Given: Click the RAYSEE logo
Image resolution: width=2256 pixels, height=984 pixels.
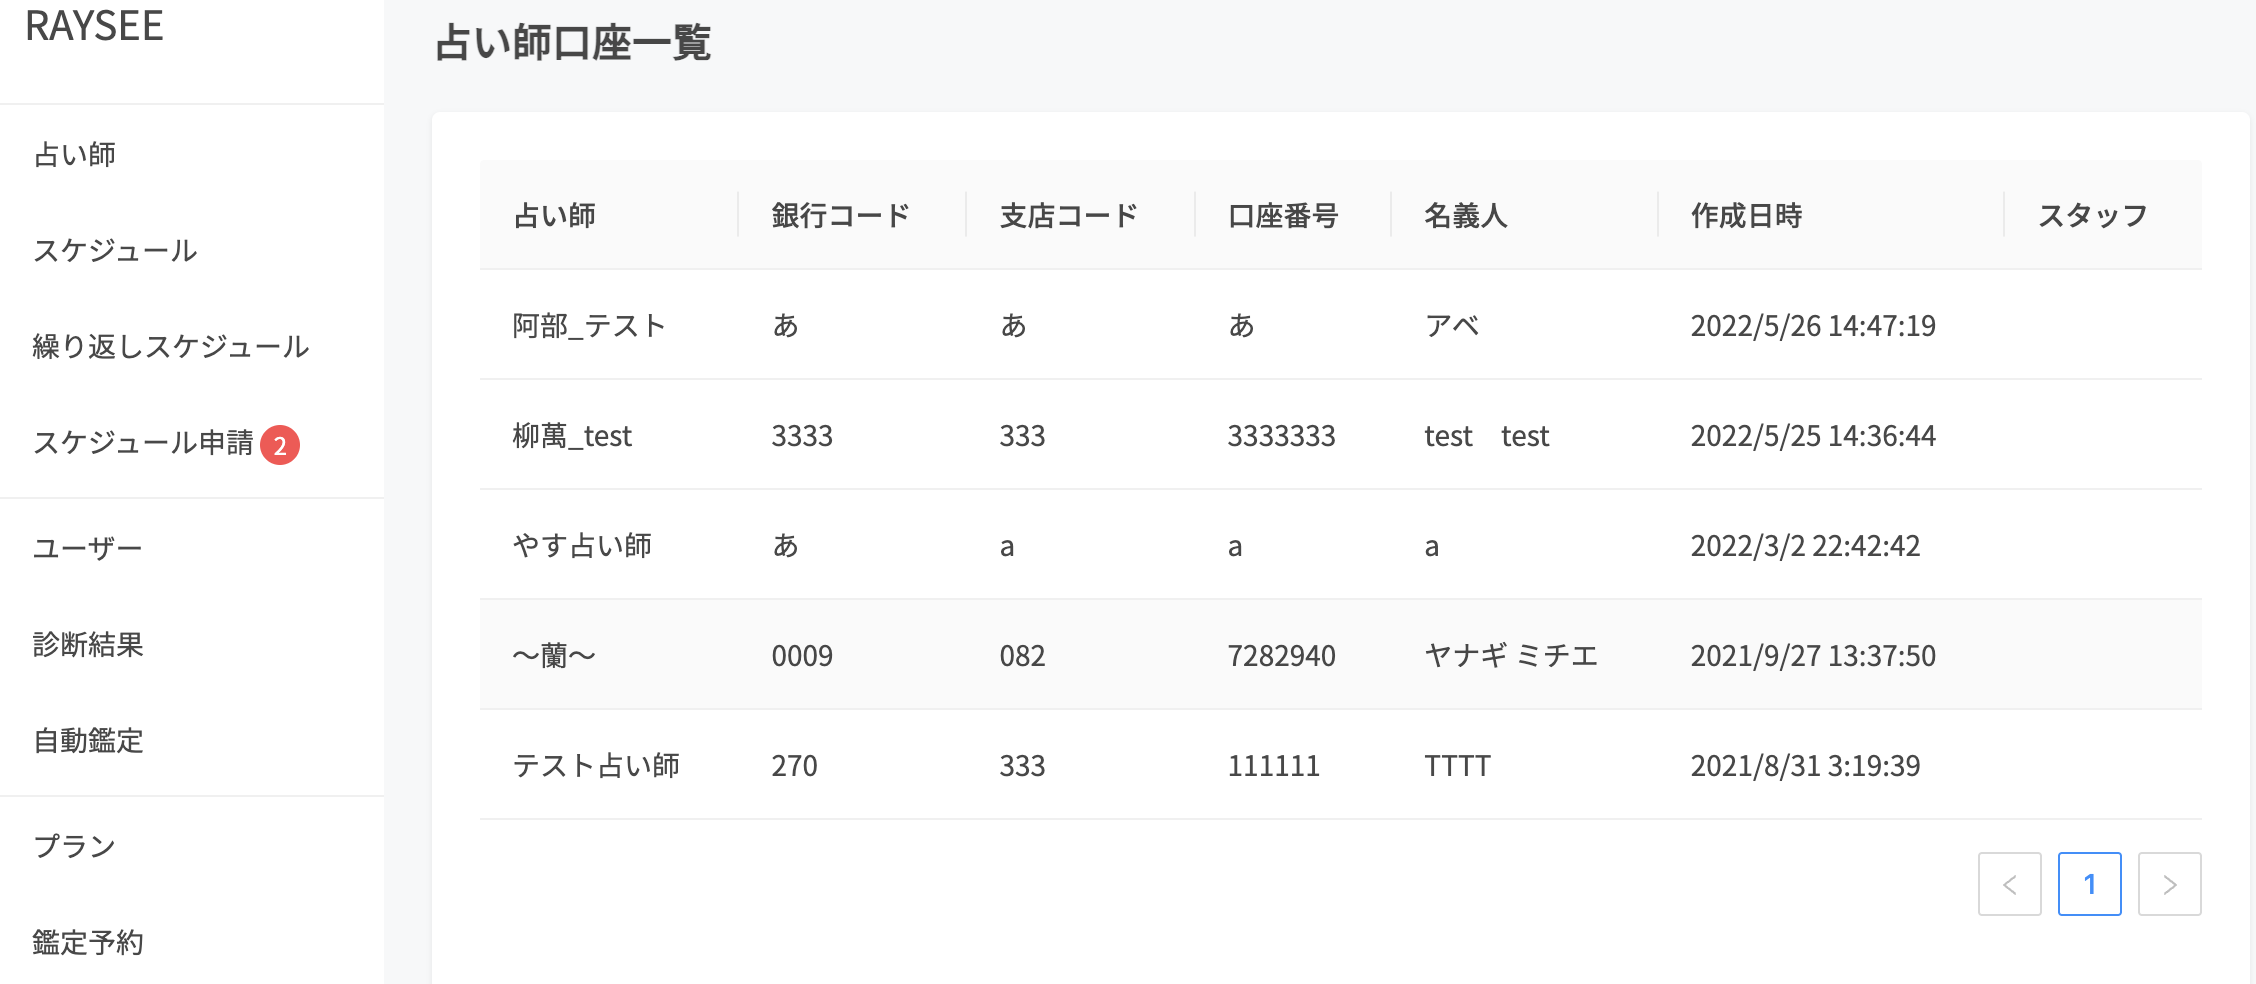Looking at the screenshot, I should [x=94, y=26].
